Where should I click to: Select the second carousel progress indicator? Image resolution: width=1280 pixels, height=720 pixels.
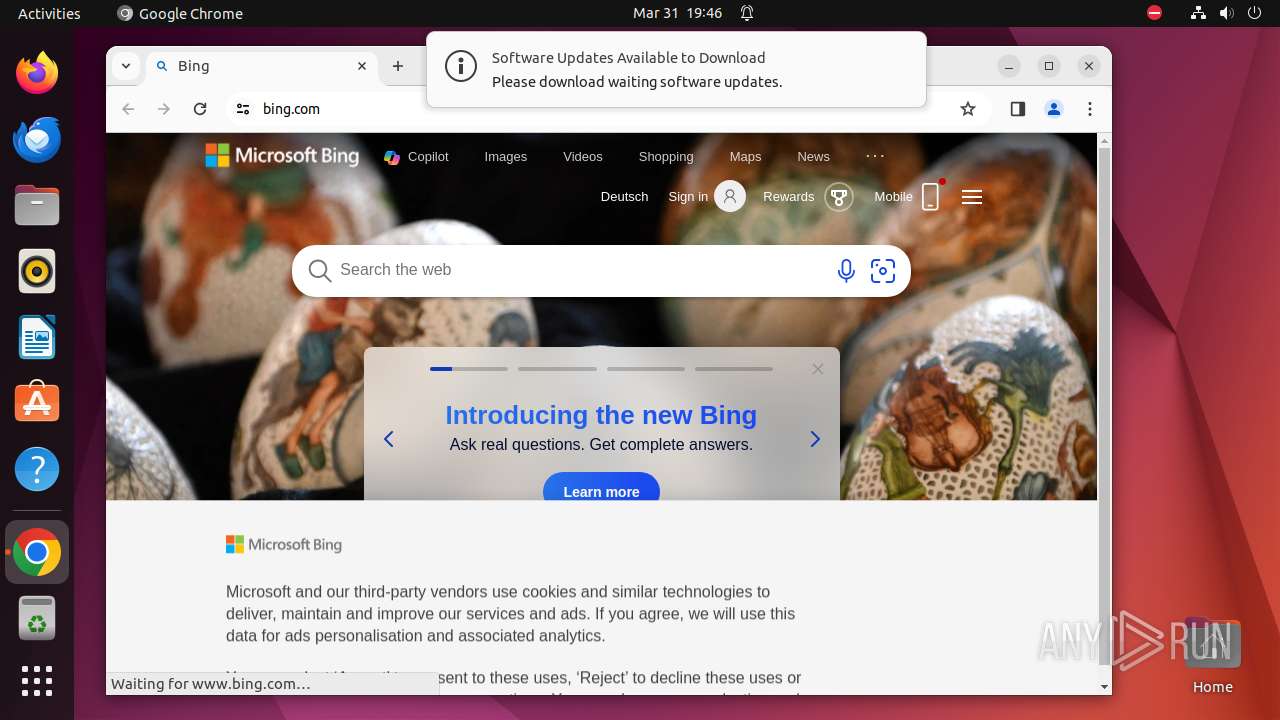[x=557, y=369]
